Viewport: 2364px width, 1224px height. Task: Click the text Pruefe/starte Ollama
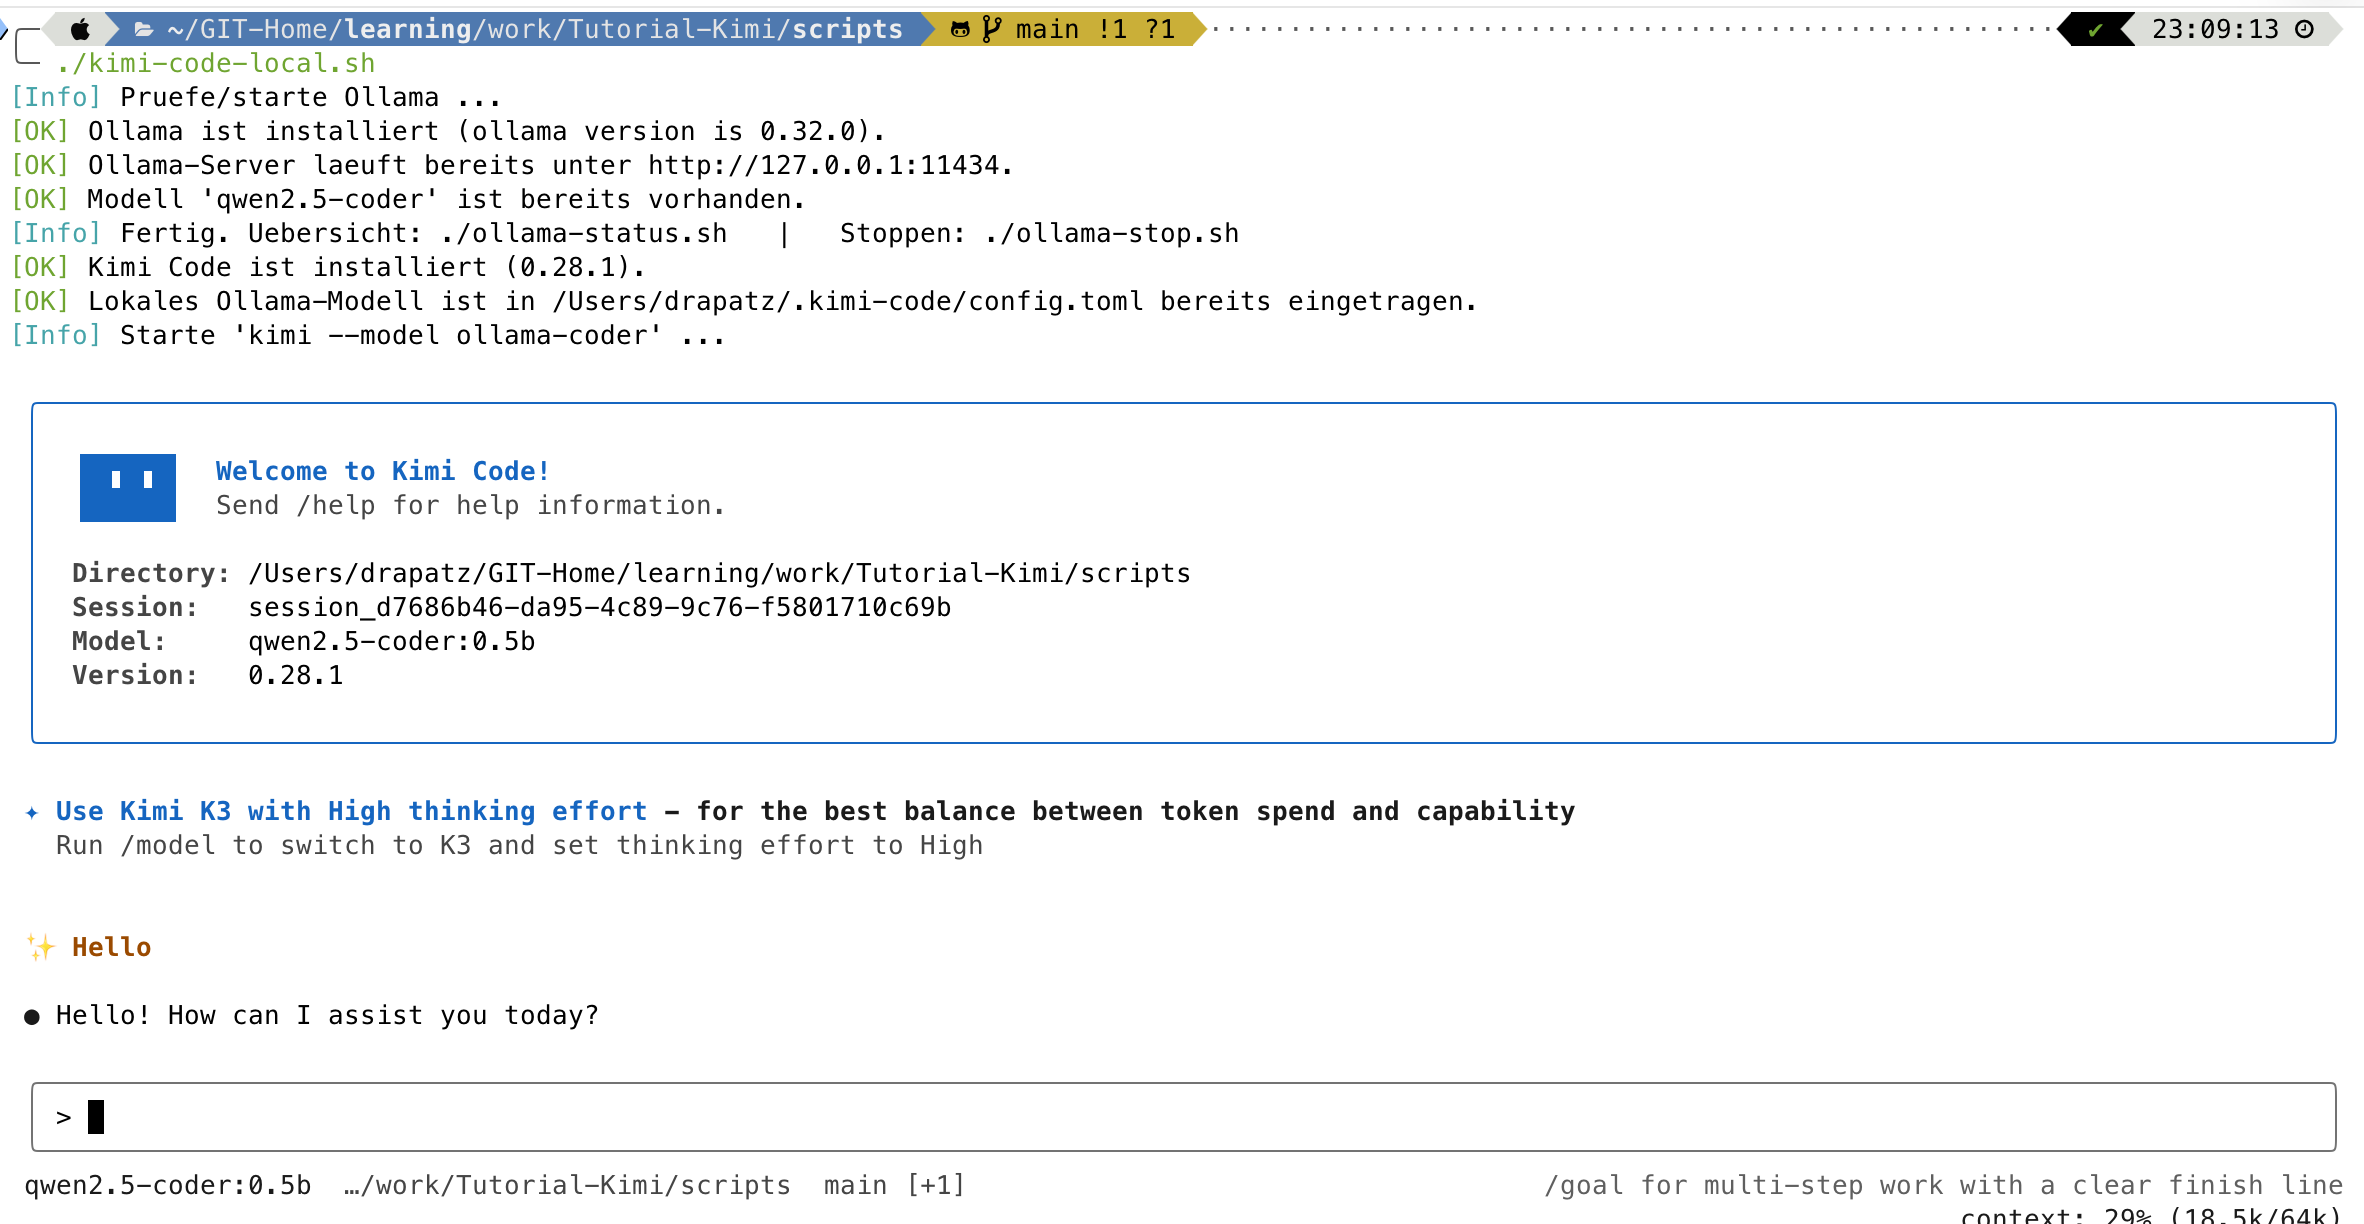point(279,97)
